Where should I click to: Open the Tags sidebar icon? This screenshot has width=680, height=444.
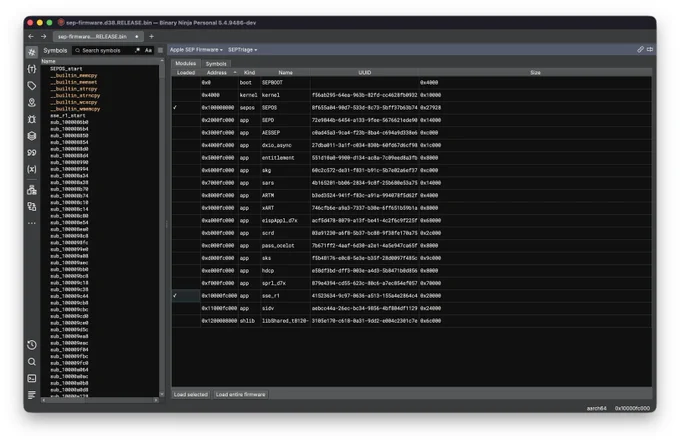32,86
